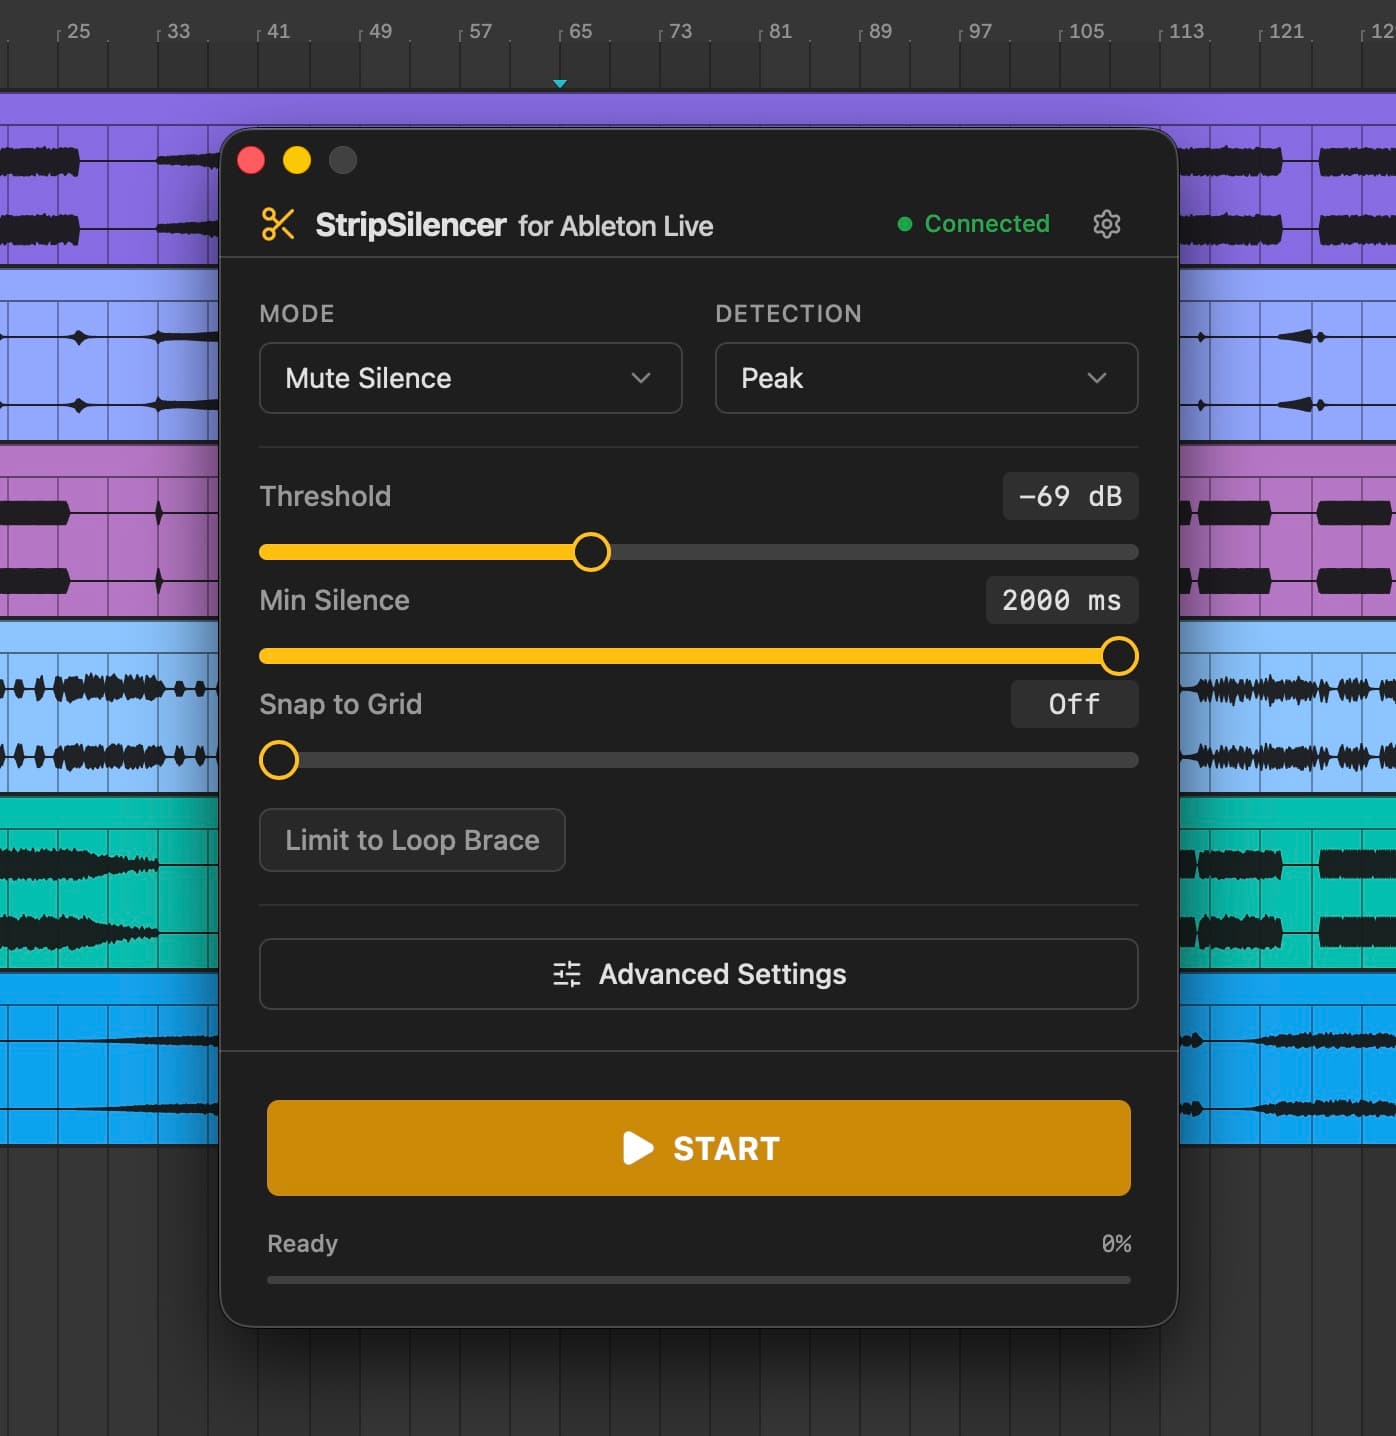Click the Threshold slider handle
This screenshot has width=1396, height=1436.
[x=591, y=552]
